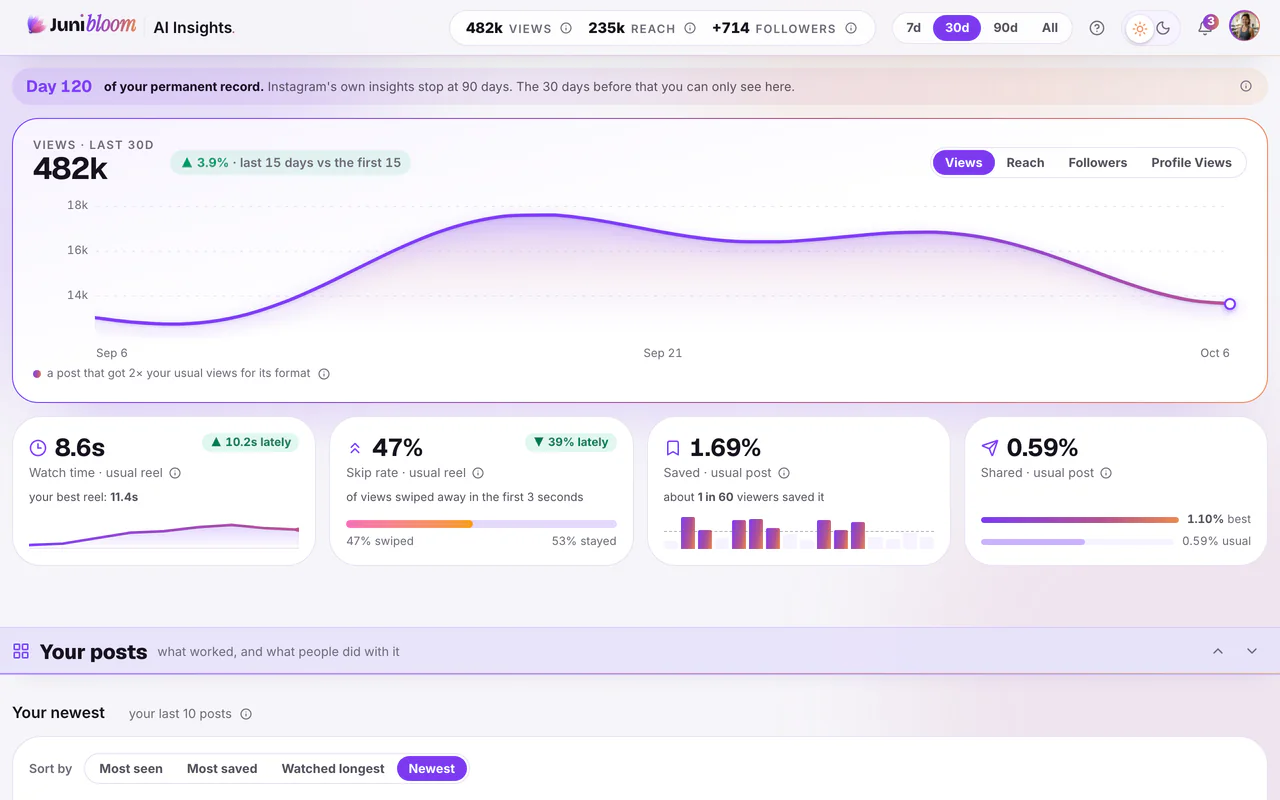Screen dimensions: 1280x800
Task: Collapse Your posts with up chevron
Action: pos(1218,651)
